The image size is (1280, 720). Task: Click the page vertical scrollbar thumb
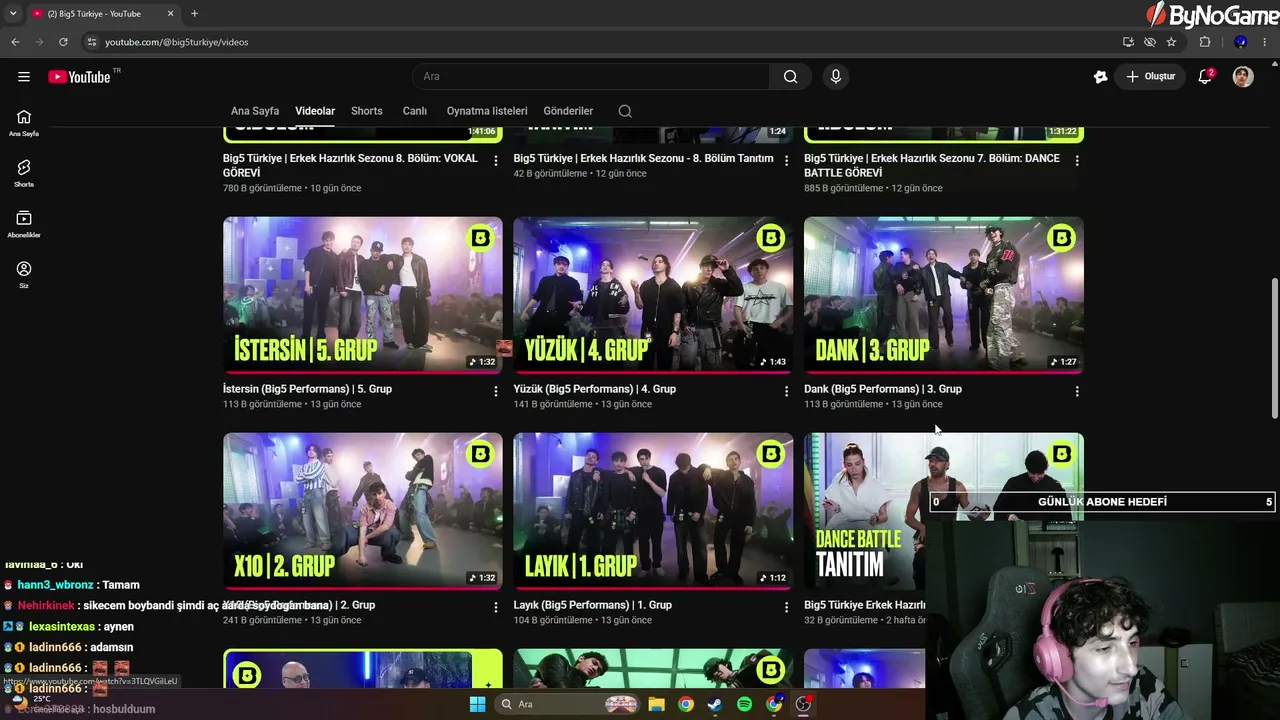1274,349
